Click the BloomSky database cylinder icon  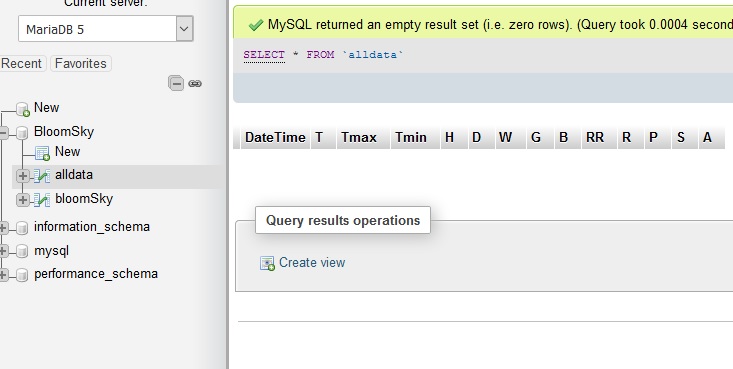pyautogui.click(x=22, y=133)
